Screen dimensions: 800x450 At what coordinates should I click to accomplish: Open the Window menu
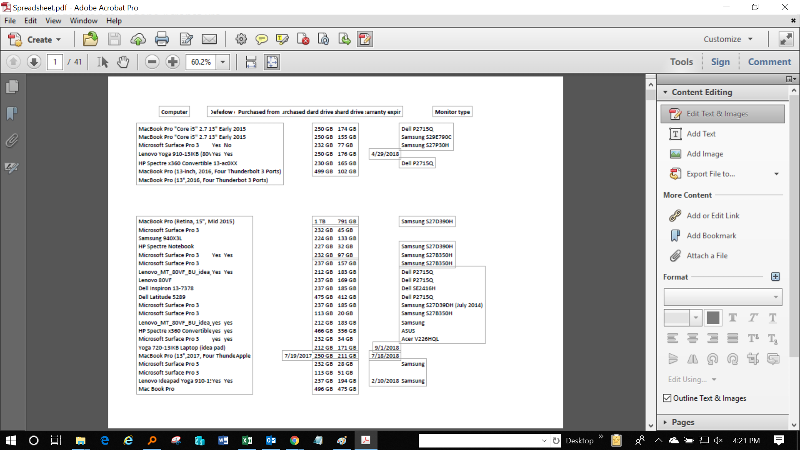(84, 21)
